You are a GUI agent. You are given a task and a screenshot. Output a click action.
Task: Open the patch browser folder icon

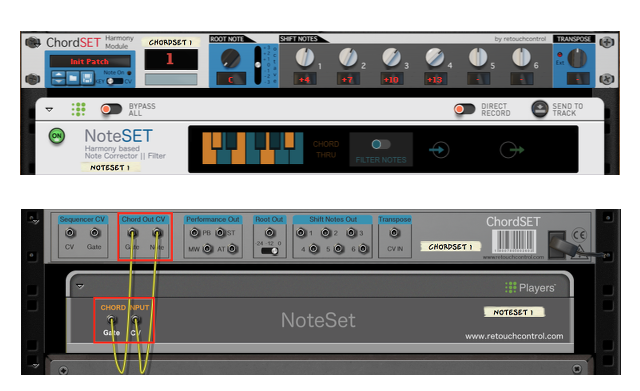tap(73, 78)
